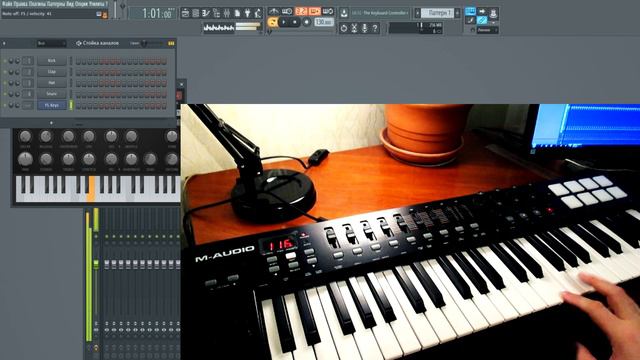Toggle the orange recording countdown button
This screenshot has width=640, height=360.
[301, 11]
